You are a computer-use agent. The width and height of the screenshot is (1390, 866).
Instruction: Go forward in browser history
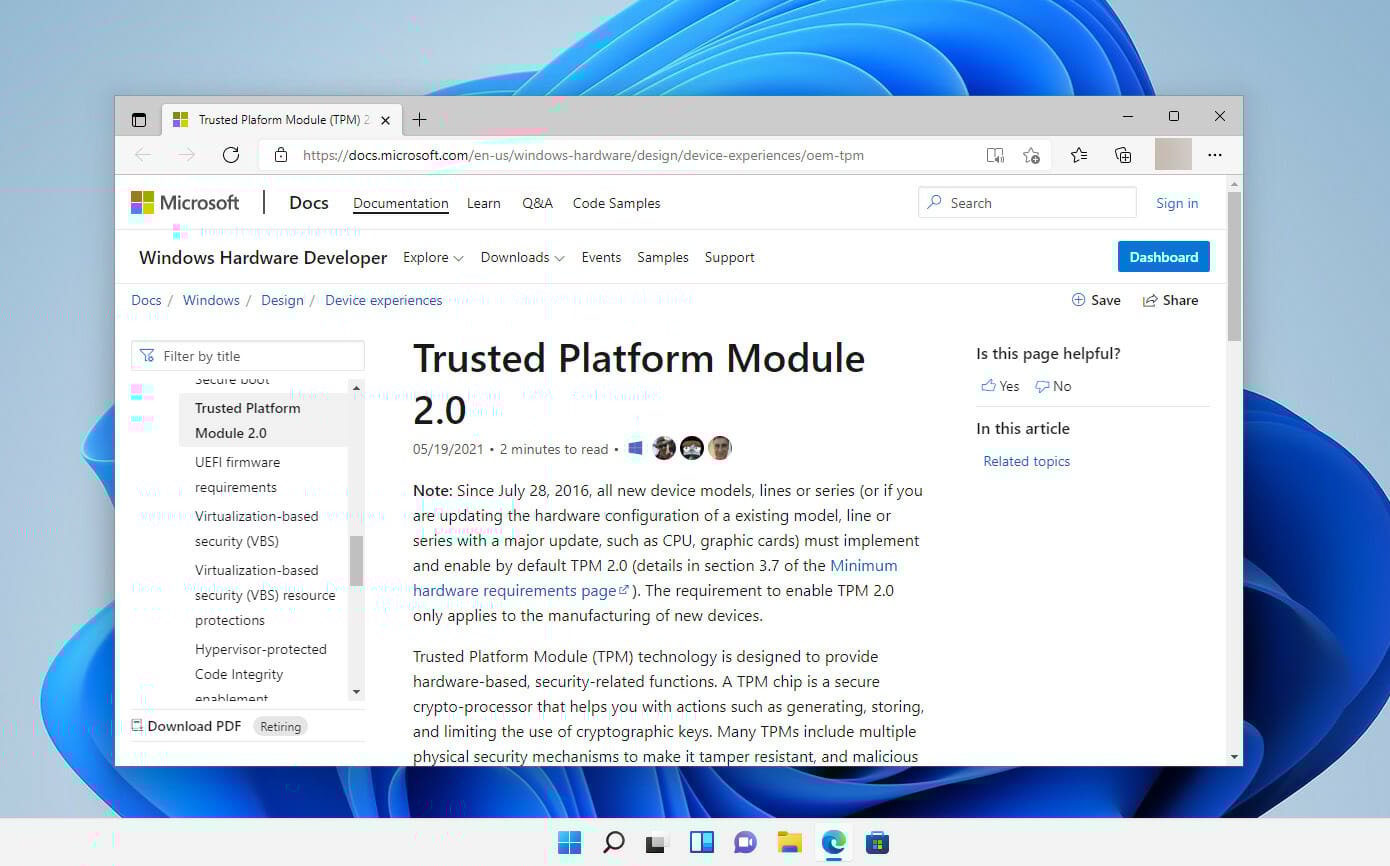point(187,155)
